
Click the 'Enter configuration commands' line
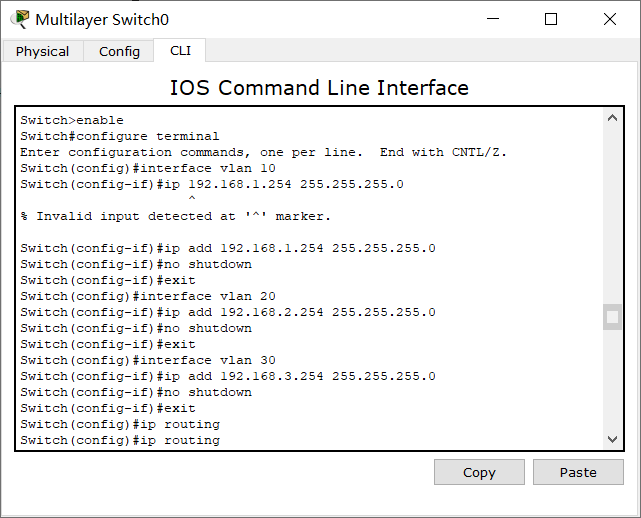[x=264, y=152]
